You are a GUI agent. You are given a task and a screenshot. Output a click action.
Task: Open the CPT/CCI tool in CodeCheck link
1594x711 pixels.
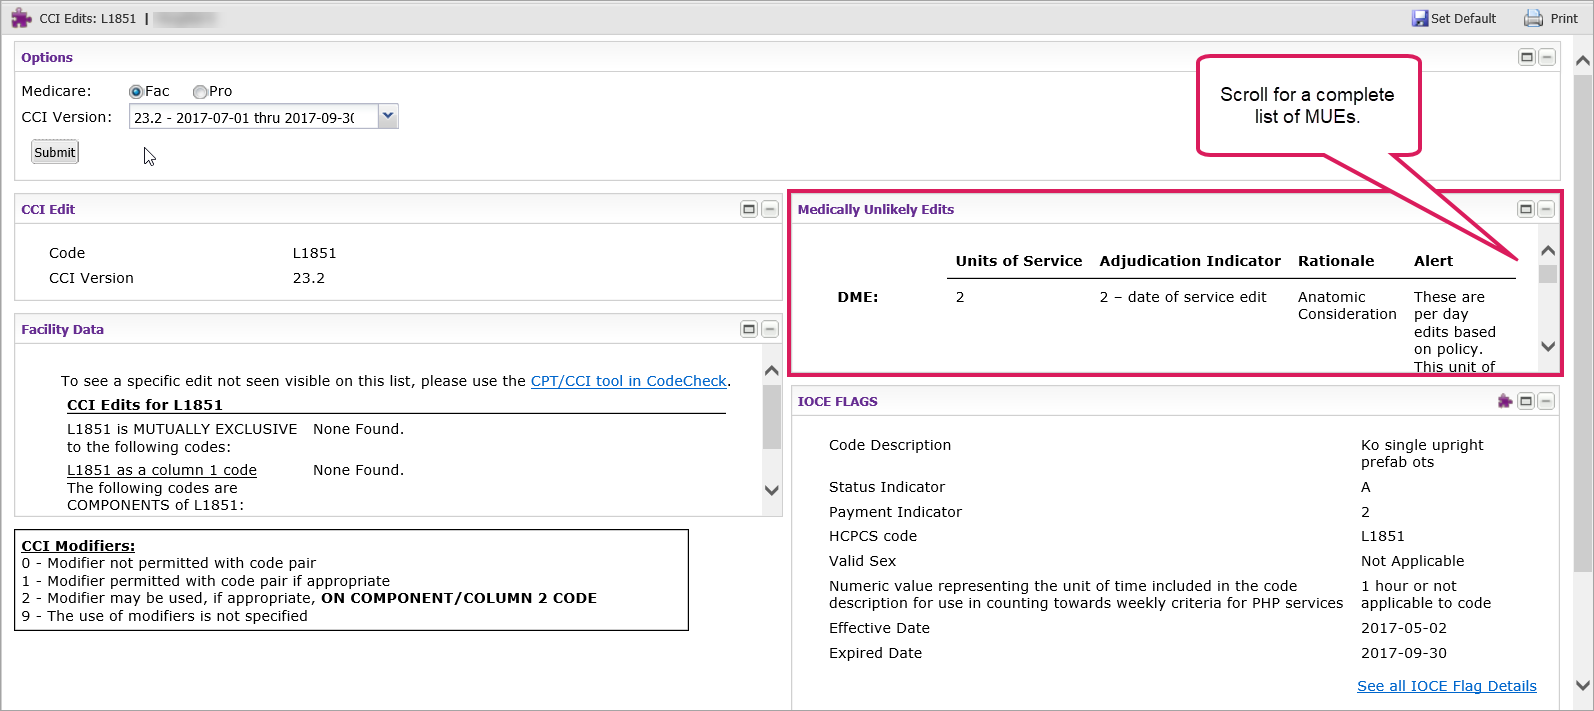click(628, 381)
